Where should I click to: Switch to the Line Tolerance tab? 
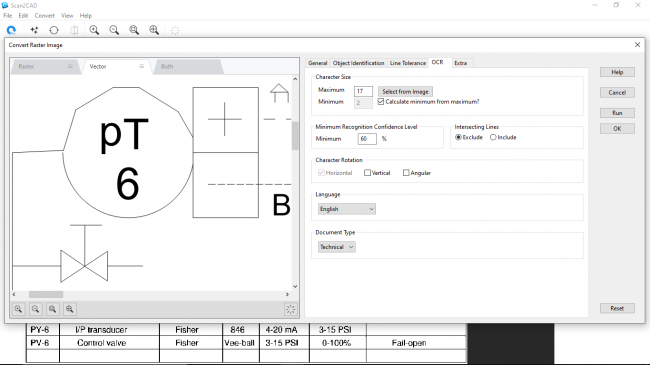[x=407, y=63]
